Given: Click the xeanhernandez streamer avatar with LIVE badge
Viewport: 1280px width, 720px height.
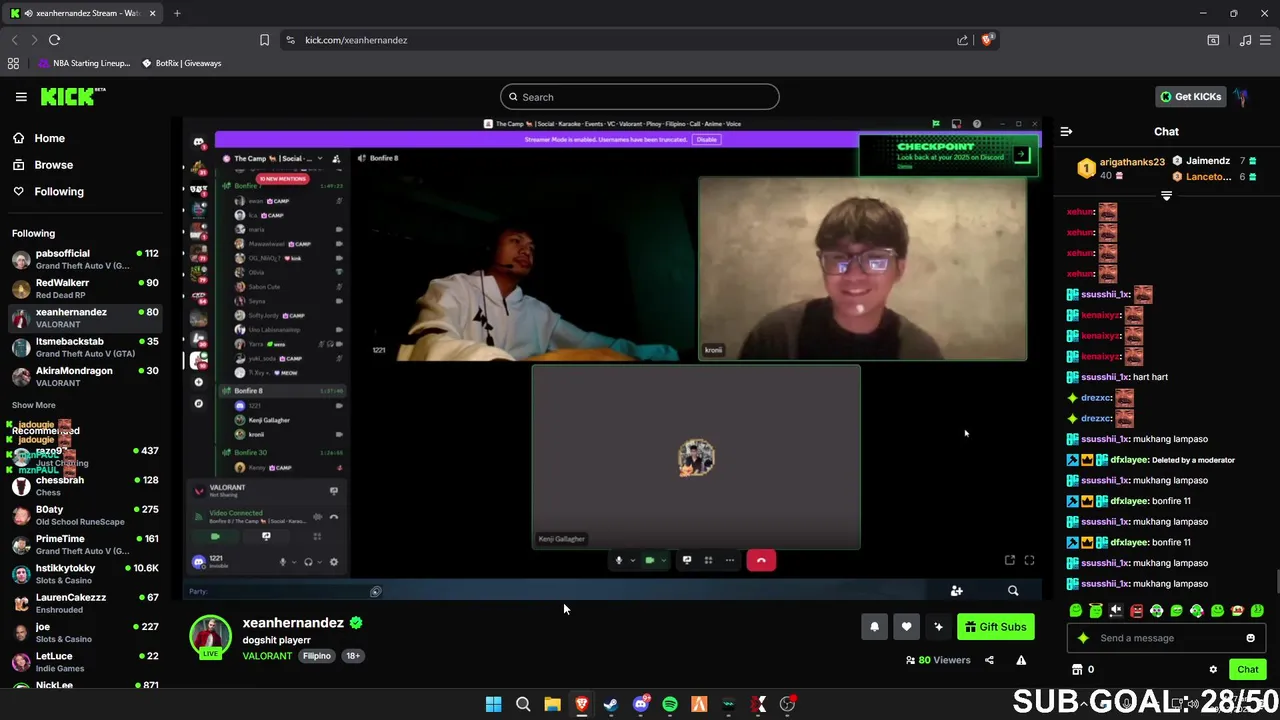Looking at the screenshot, I should pos(210,637).
